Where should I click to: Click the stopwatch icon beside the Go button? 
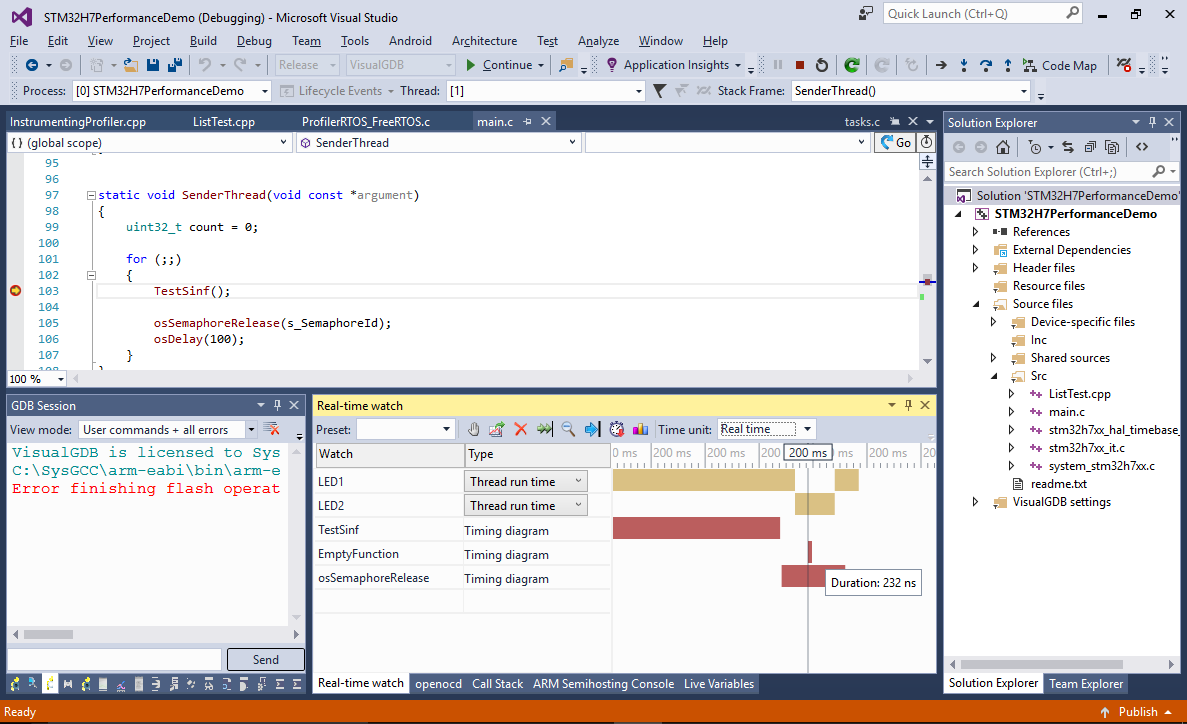pos(926,142)
